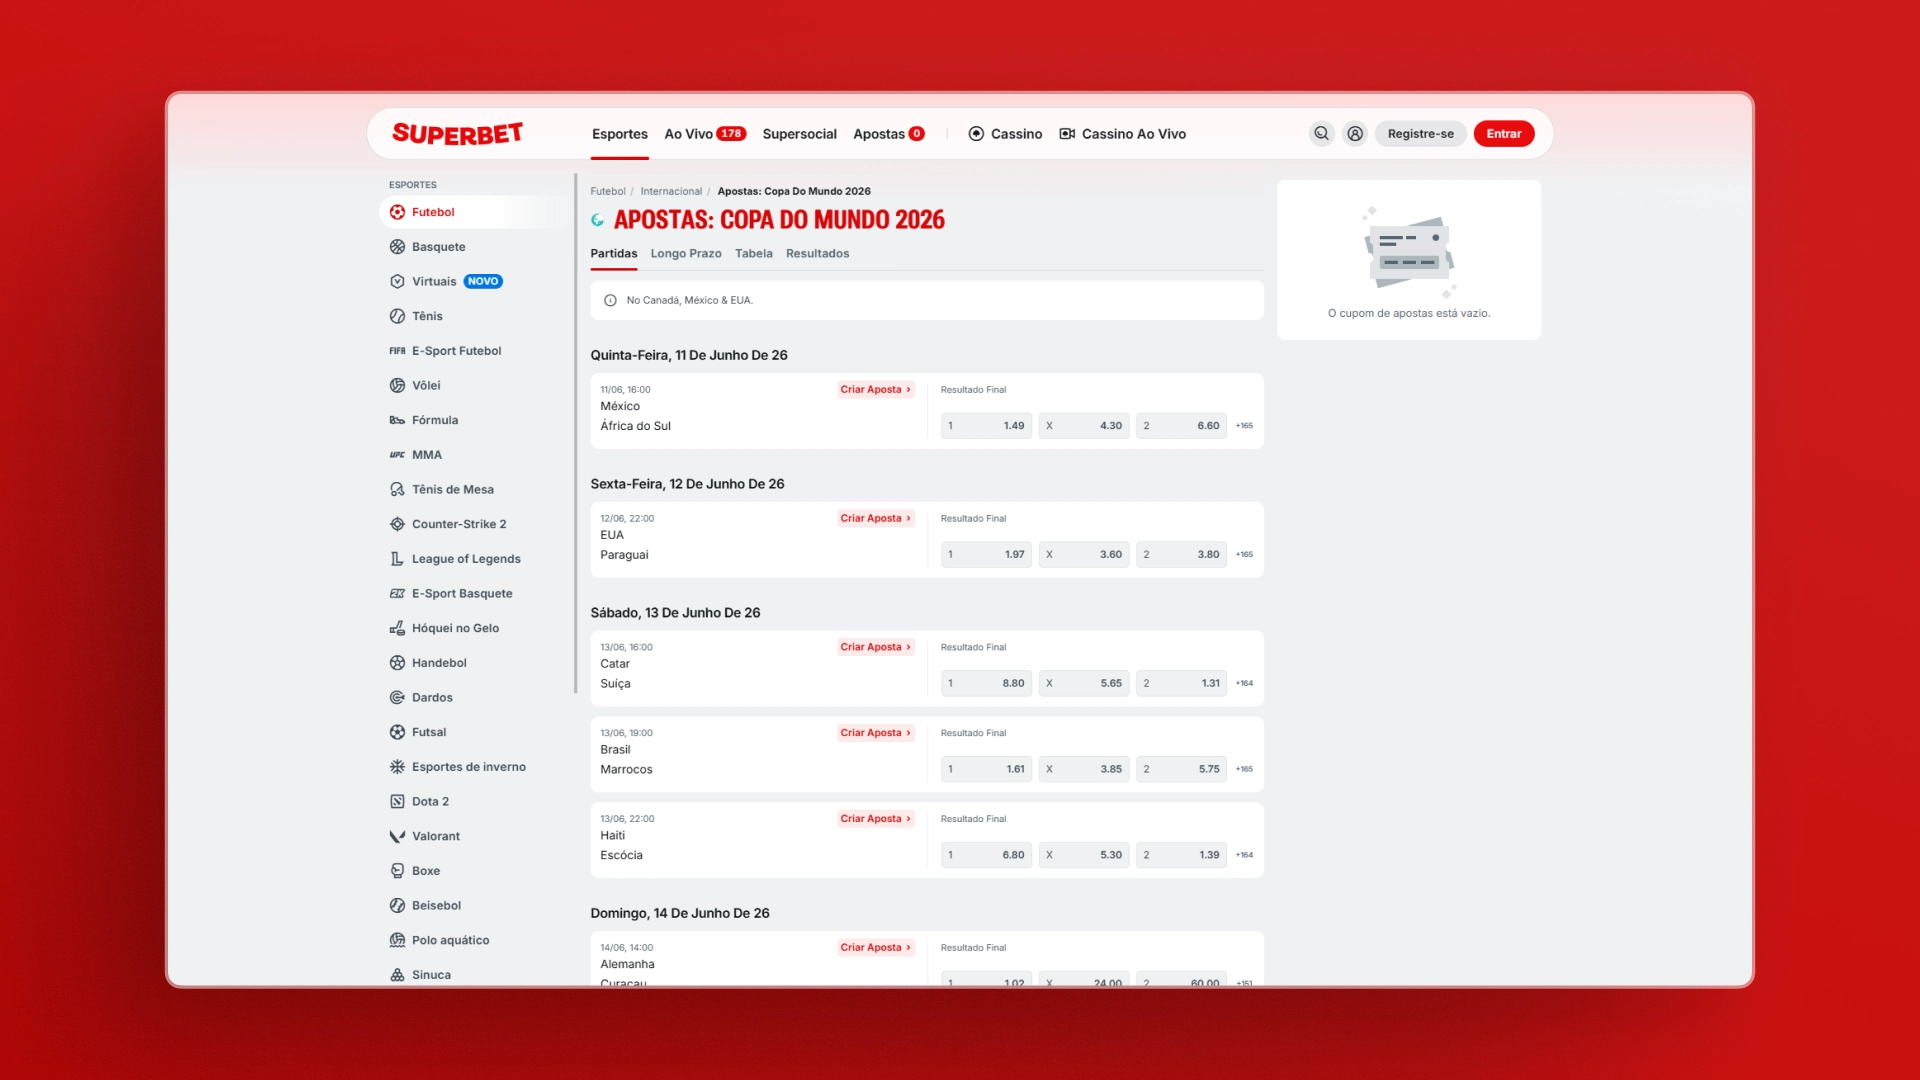Click the search magnifier icon
This screenshot has width=1920, height=1080.
click(1321, 134)
